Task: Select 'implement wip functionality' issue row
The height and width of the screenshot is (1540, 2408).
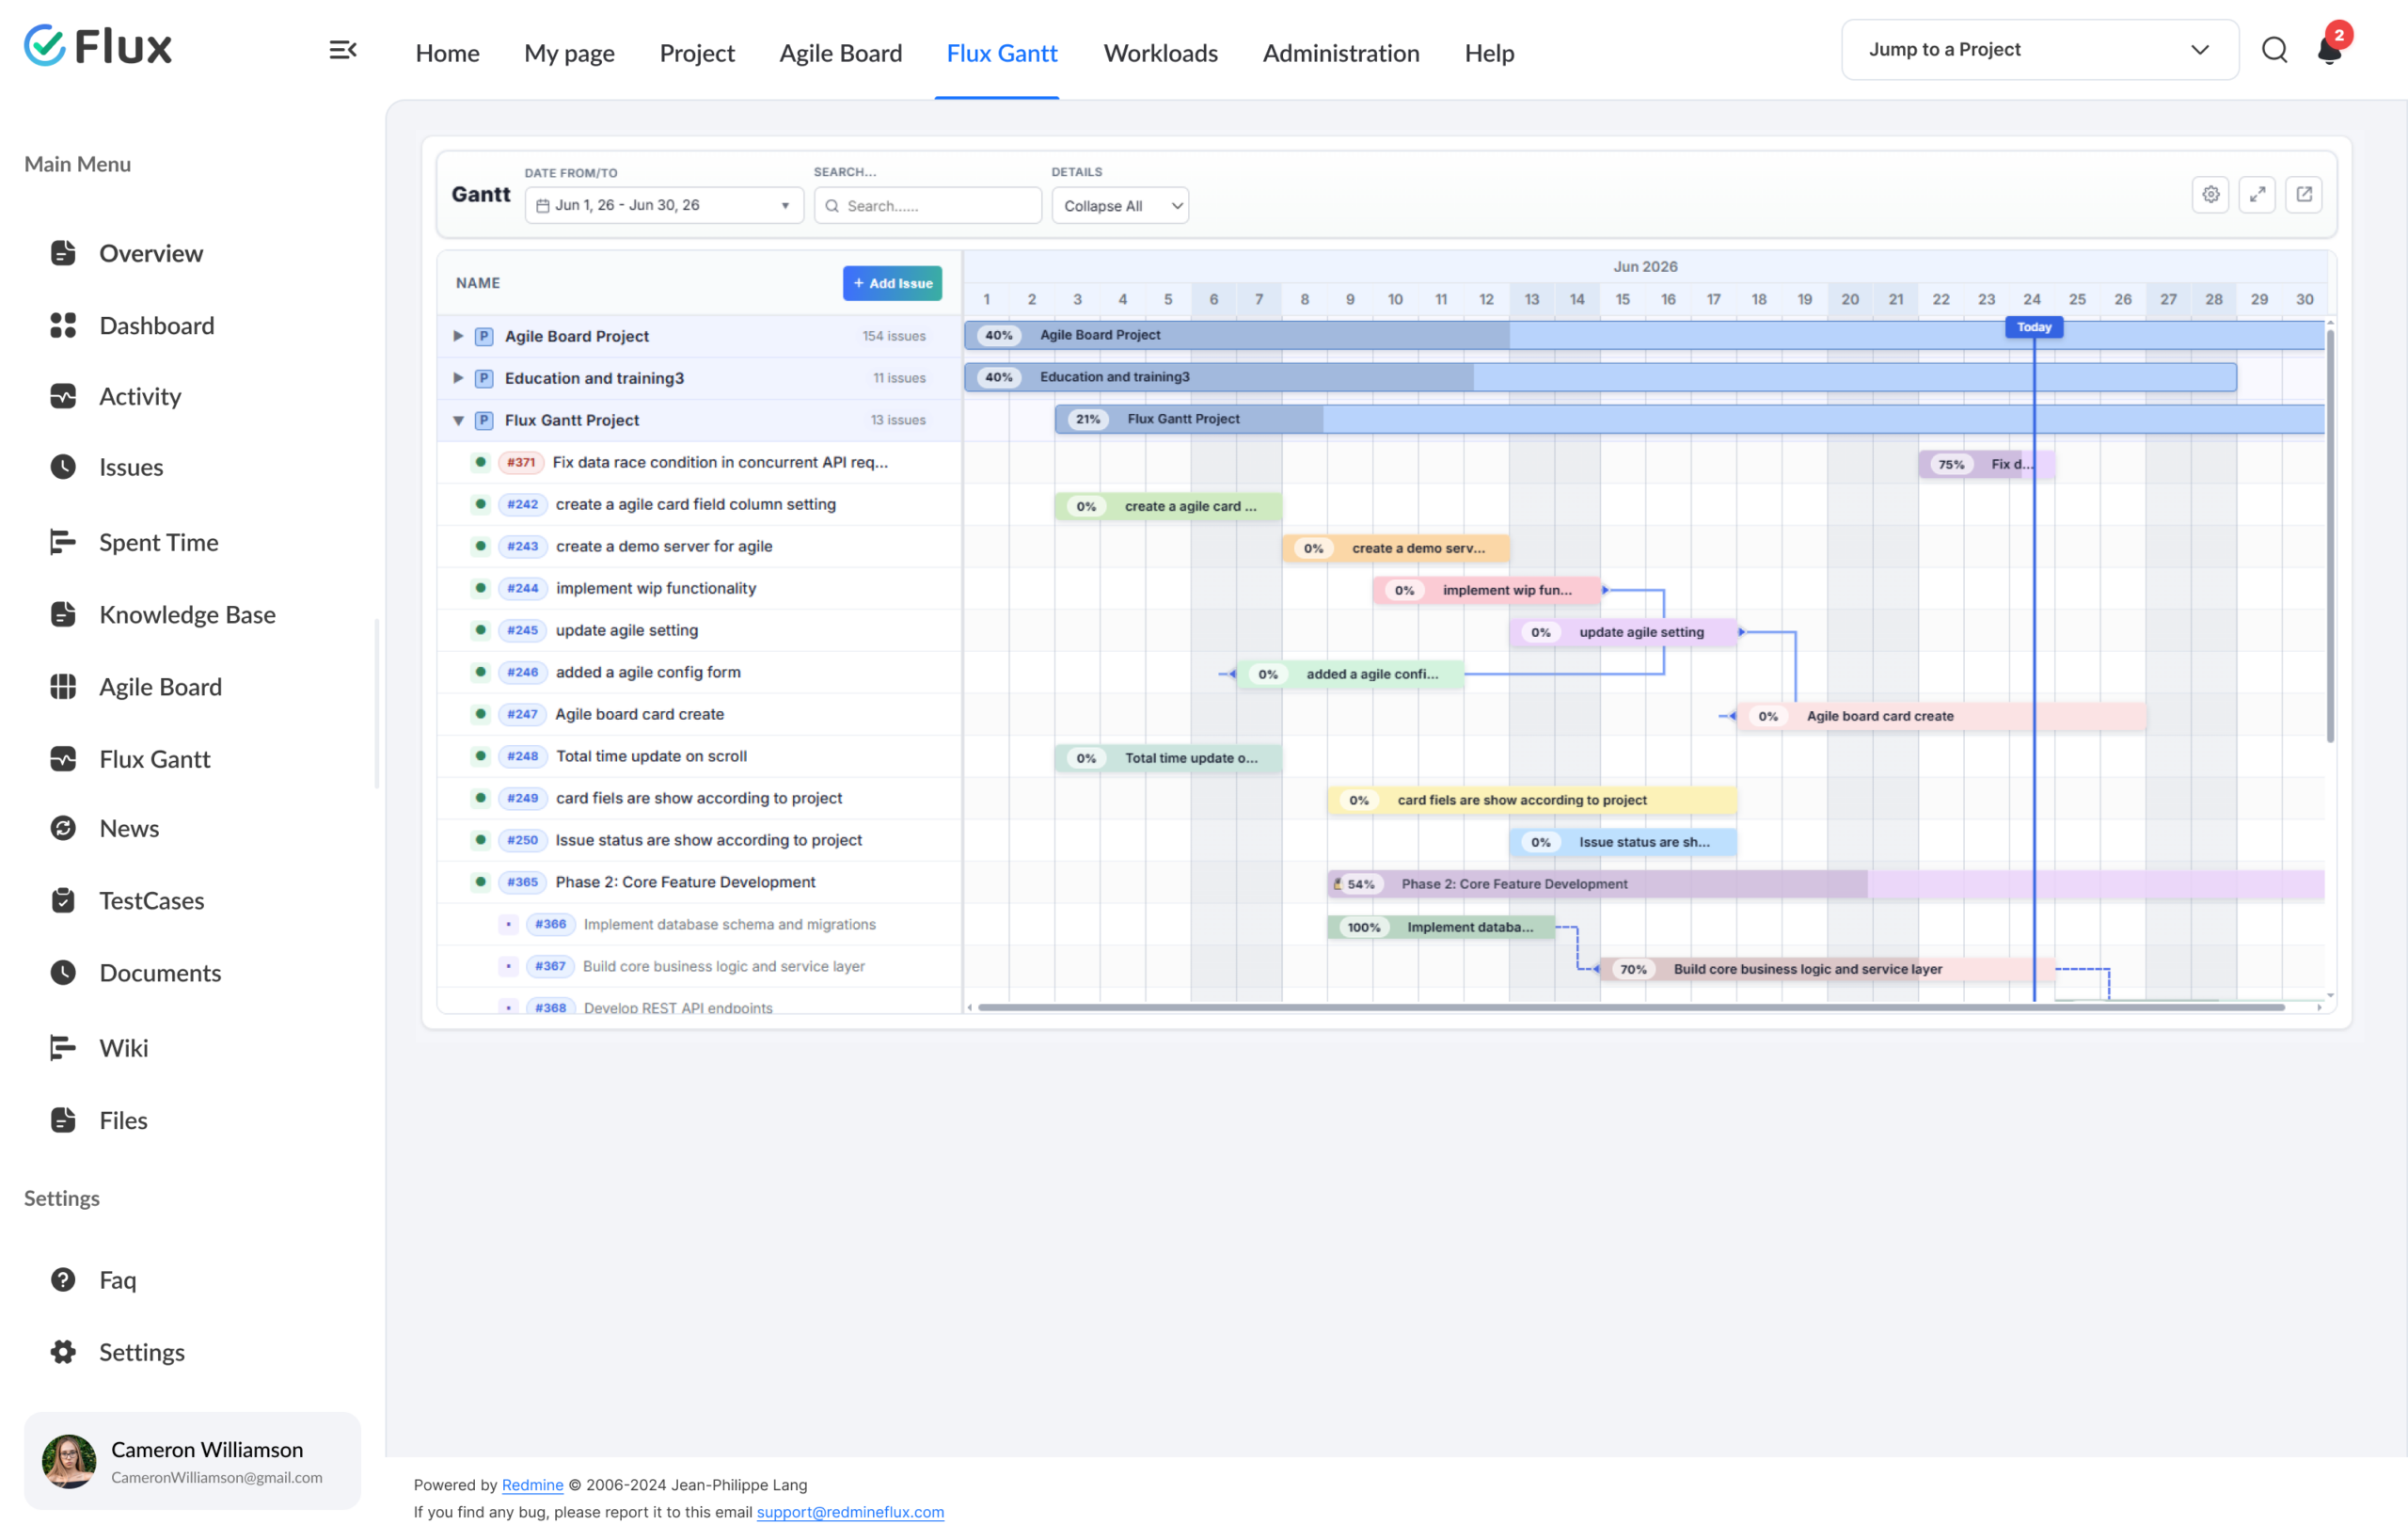Action: tap(699, 588)
